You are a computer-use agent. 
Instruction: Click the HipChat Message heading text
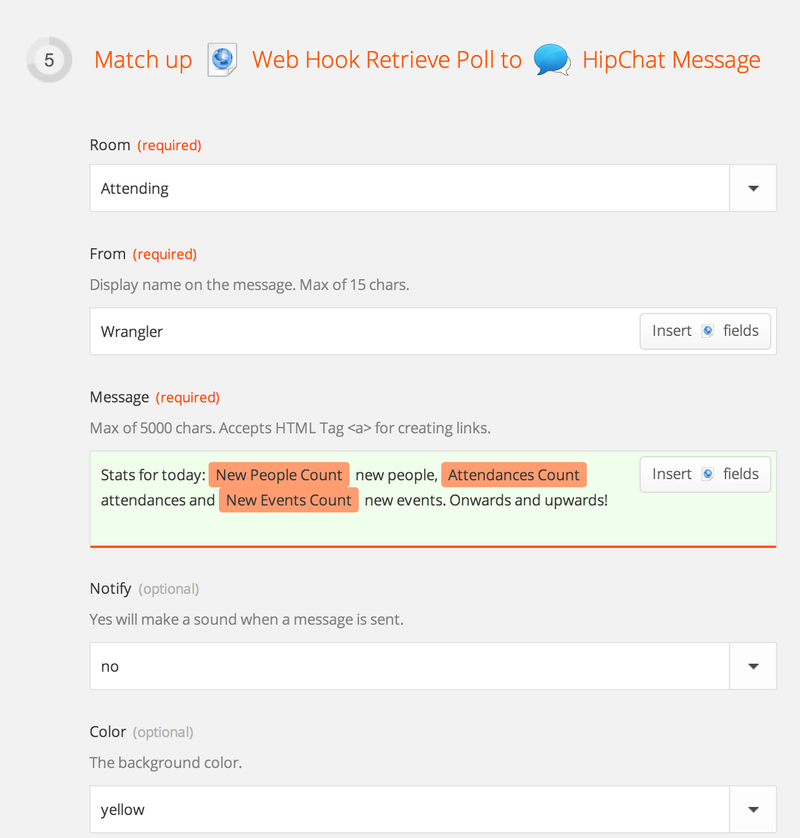[671, 60]
